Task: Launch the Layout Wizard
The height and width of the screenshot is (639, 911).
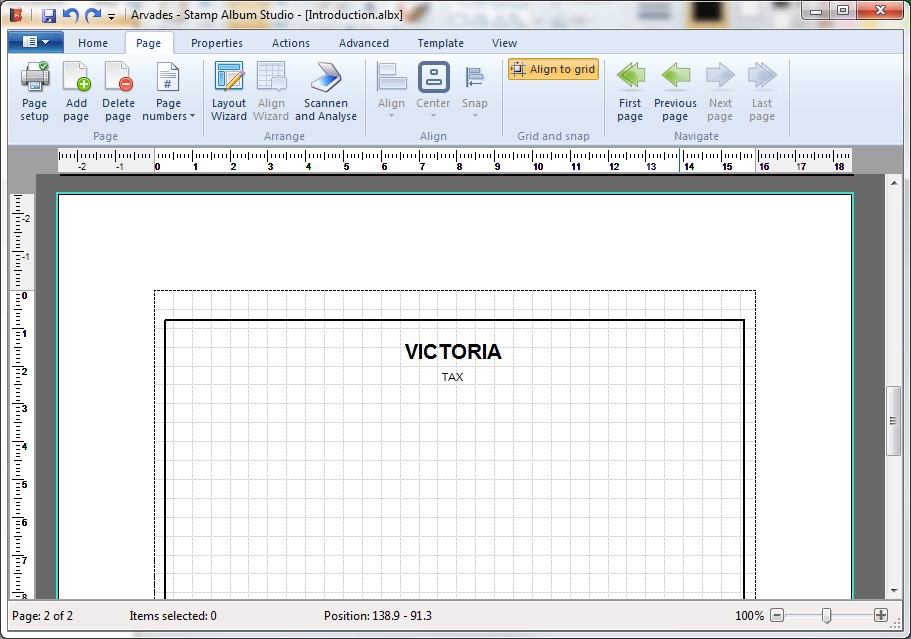Action: pos(229,92)
